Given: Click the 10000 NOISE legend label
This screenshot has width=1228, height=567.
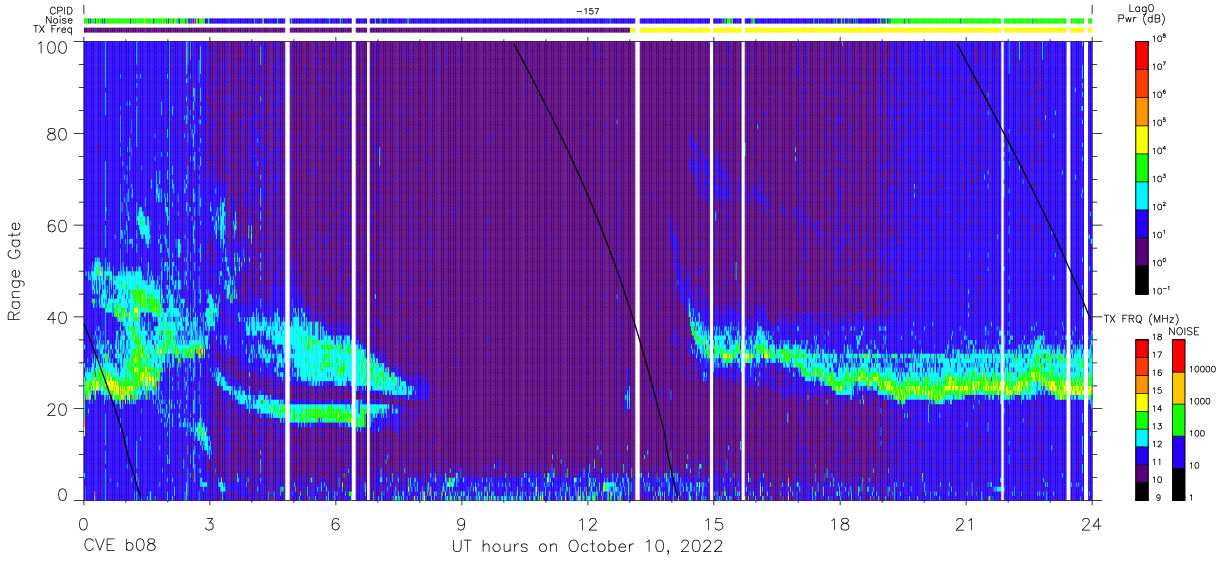Looking at the screenshot, I should pos(1202,370).
